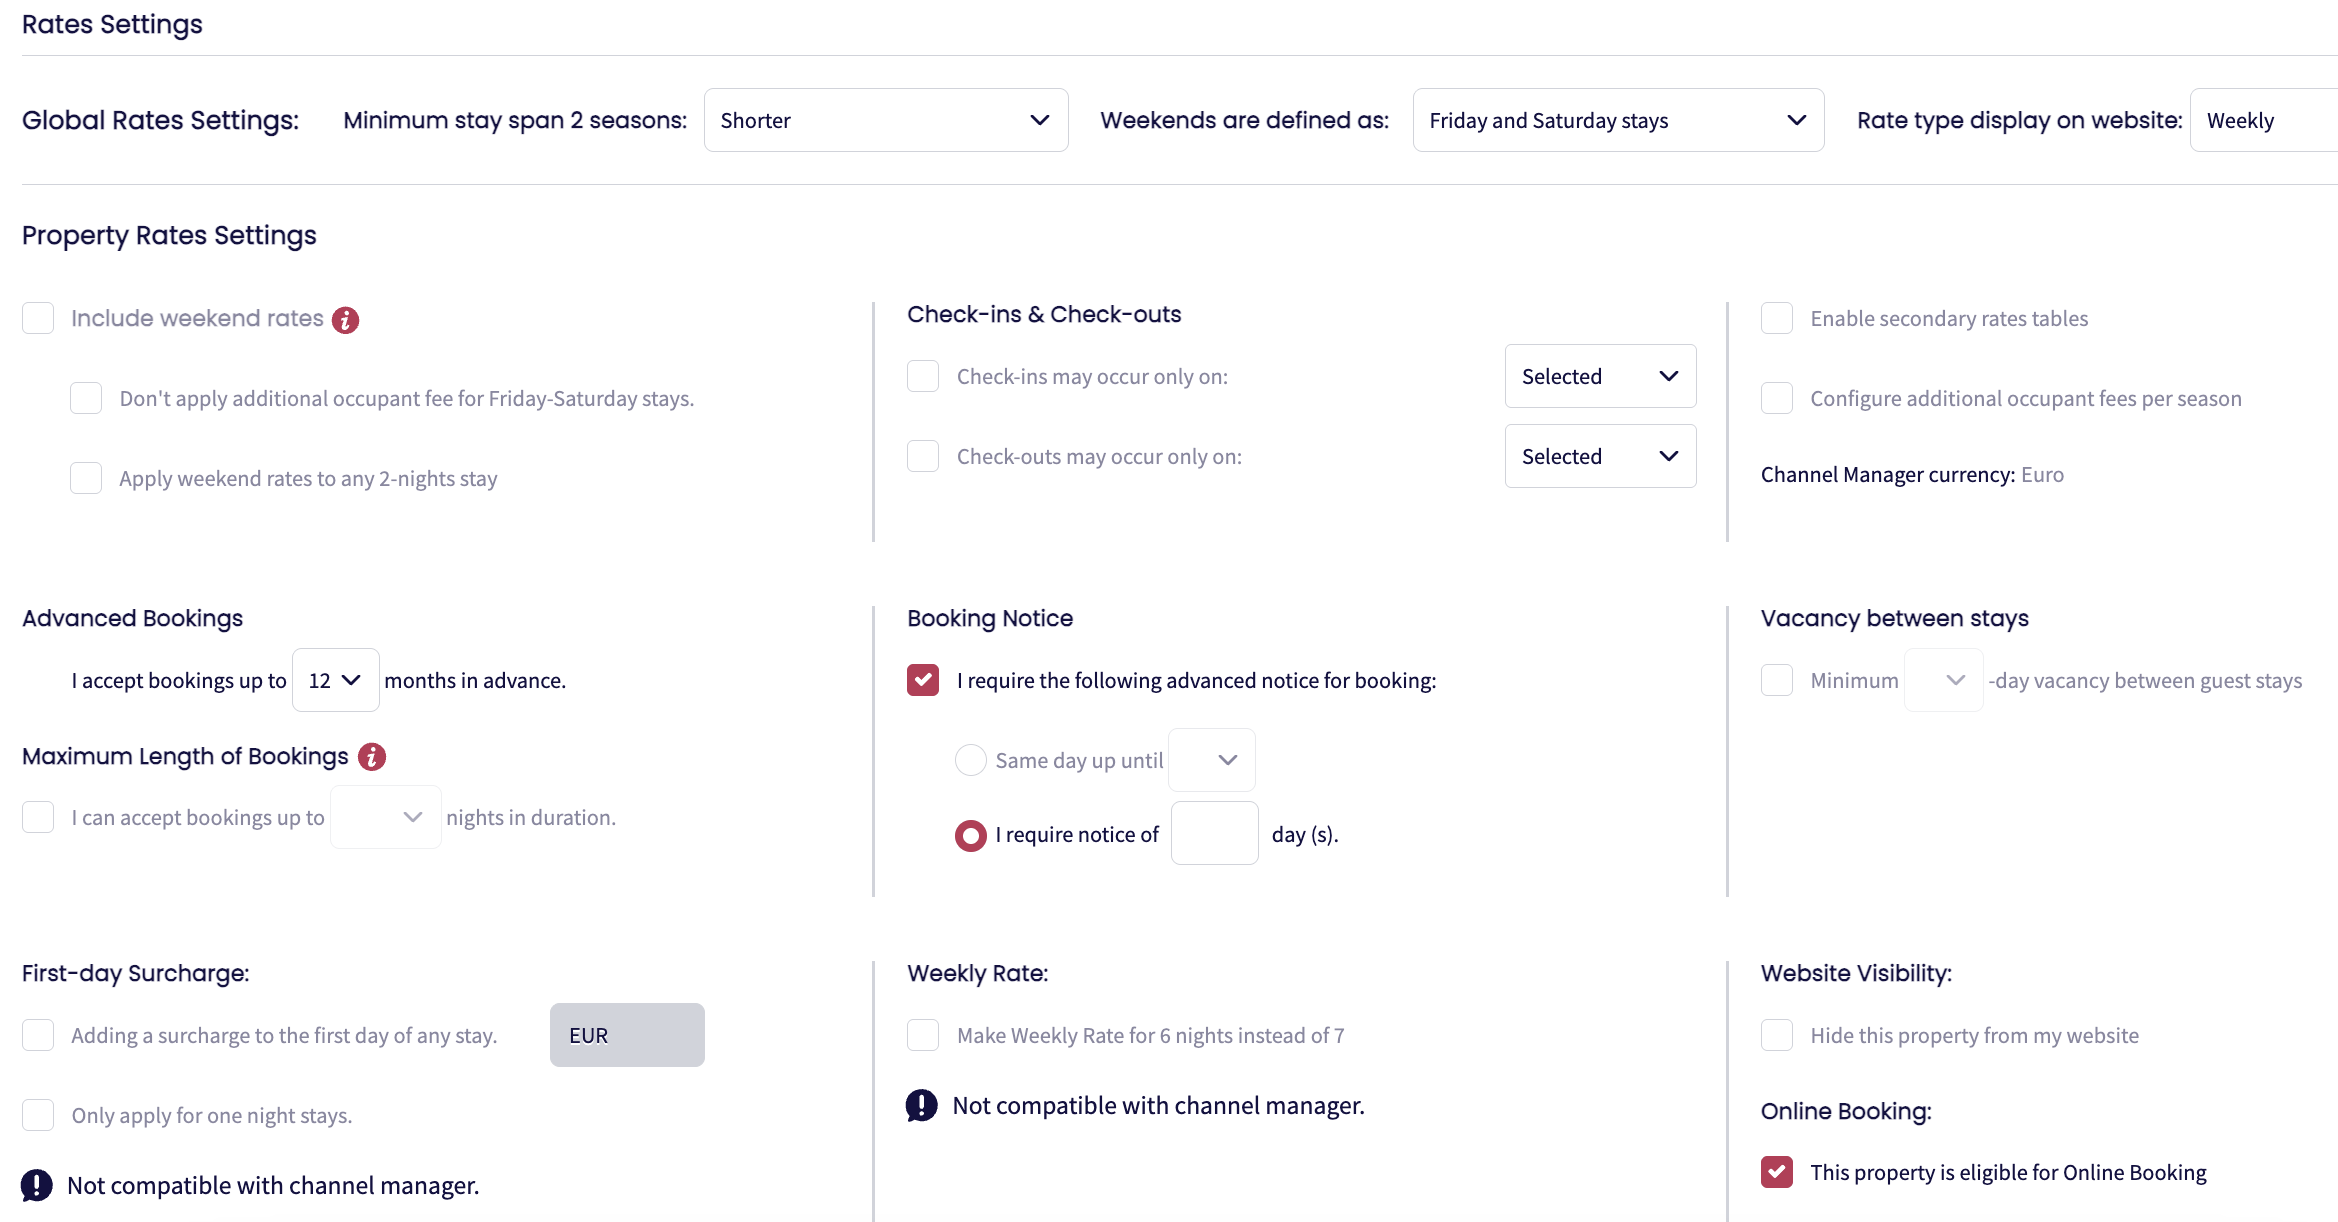Open Minimum stay span 2 seasons dropdown
2338x1222 pixels.
coord(885,120)
